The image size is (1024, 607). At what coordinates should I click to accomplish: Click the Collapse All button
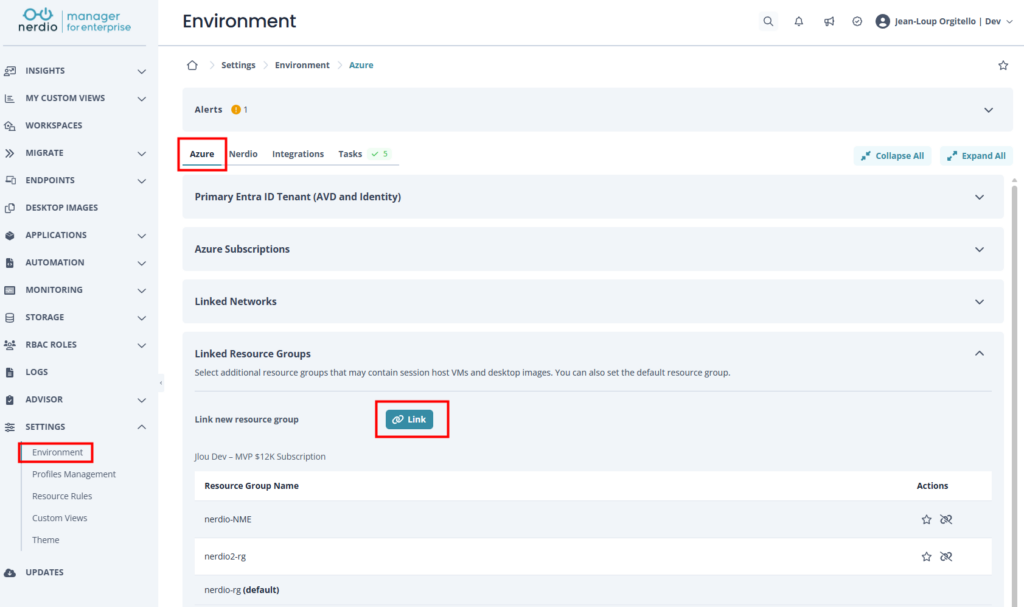[892, 156]
